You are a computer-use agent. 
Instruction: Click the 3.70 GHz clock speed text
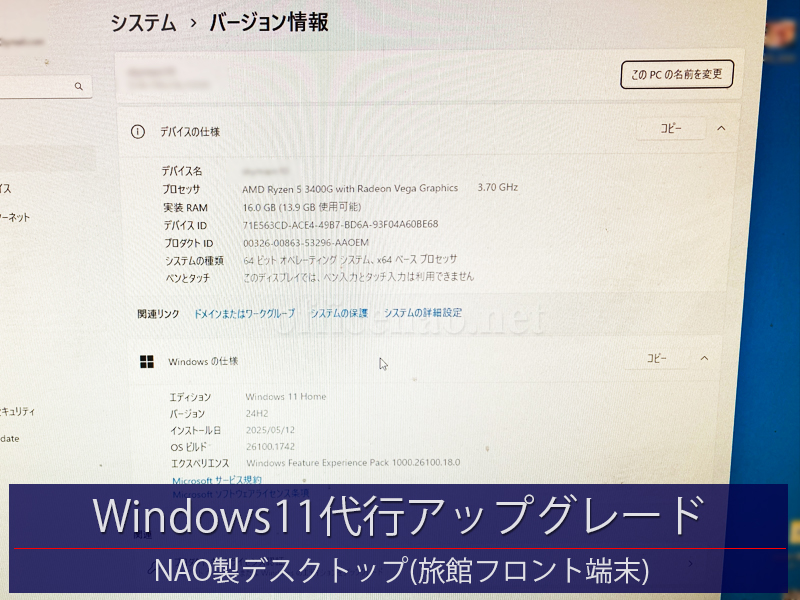[497, 187]
